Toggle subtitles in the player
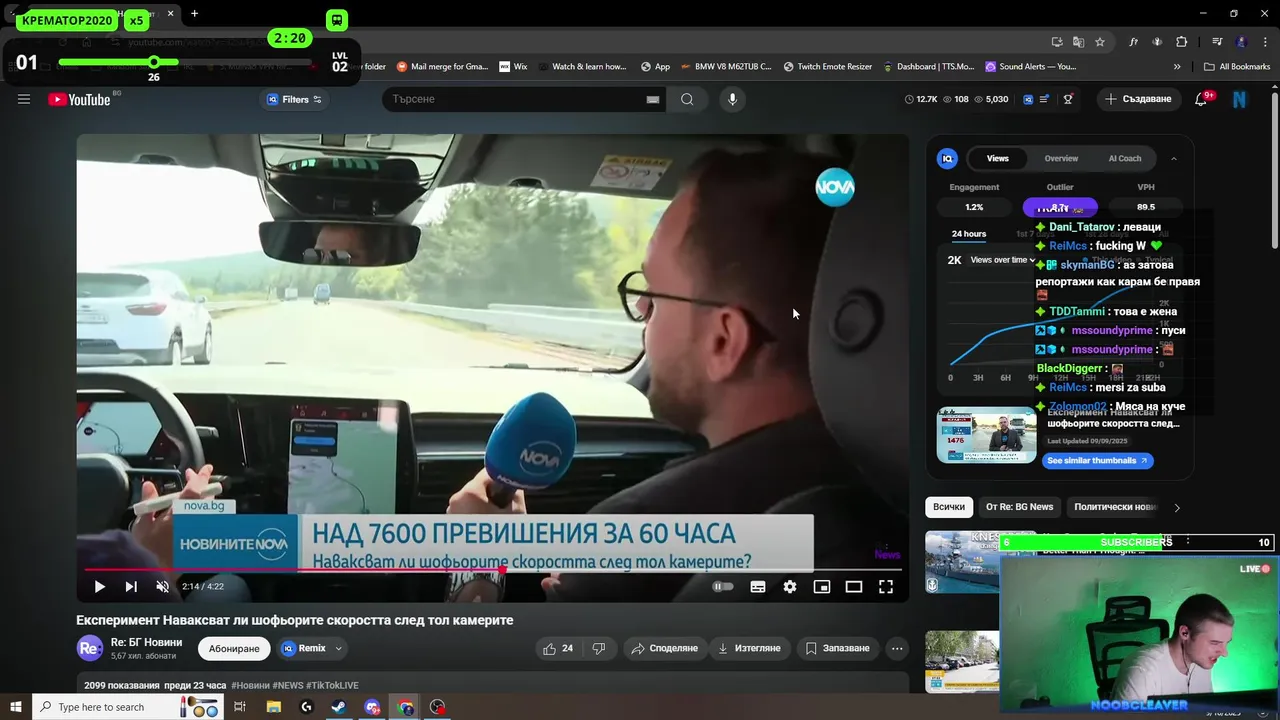Image resolution: width=1280 pixels, height=720 pixels. pos(758,587)
